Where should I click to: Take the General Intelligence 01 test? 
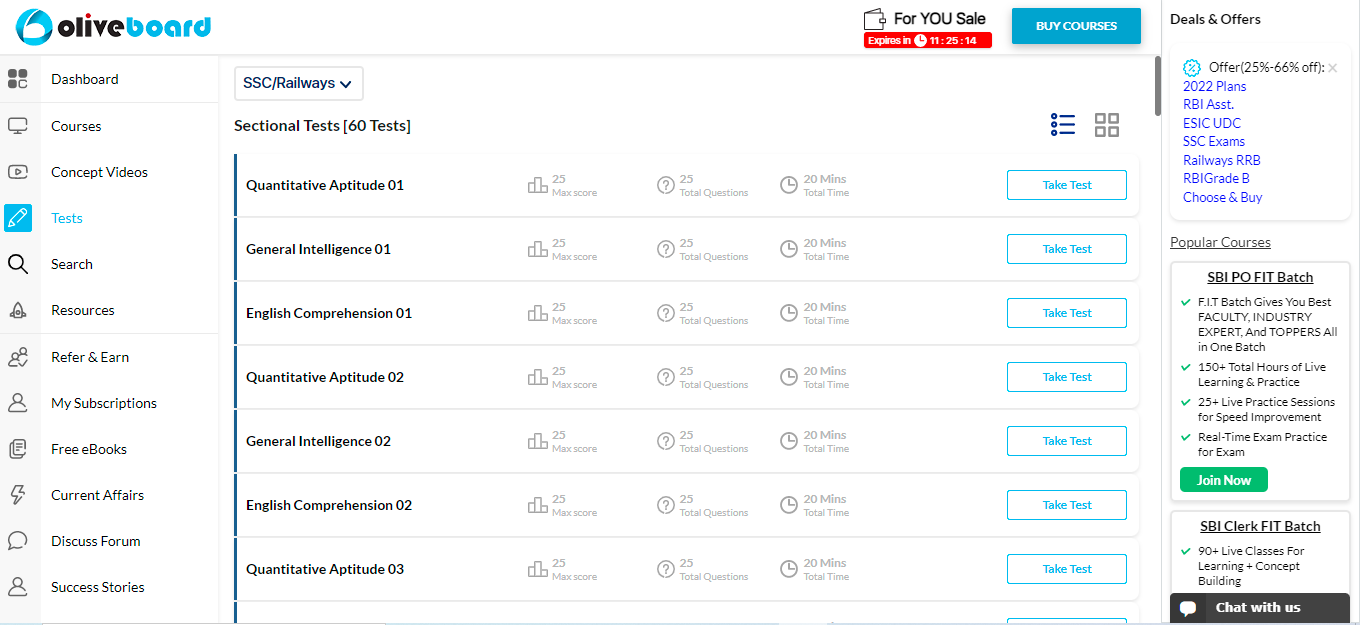[x=1067, y=249]
